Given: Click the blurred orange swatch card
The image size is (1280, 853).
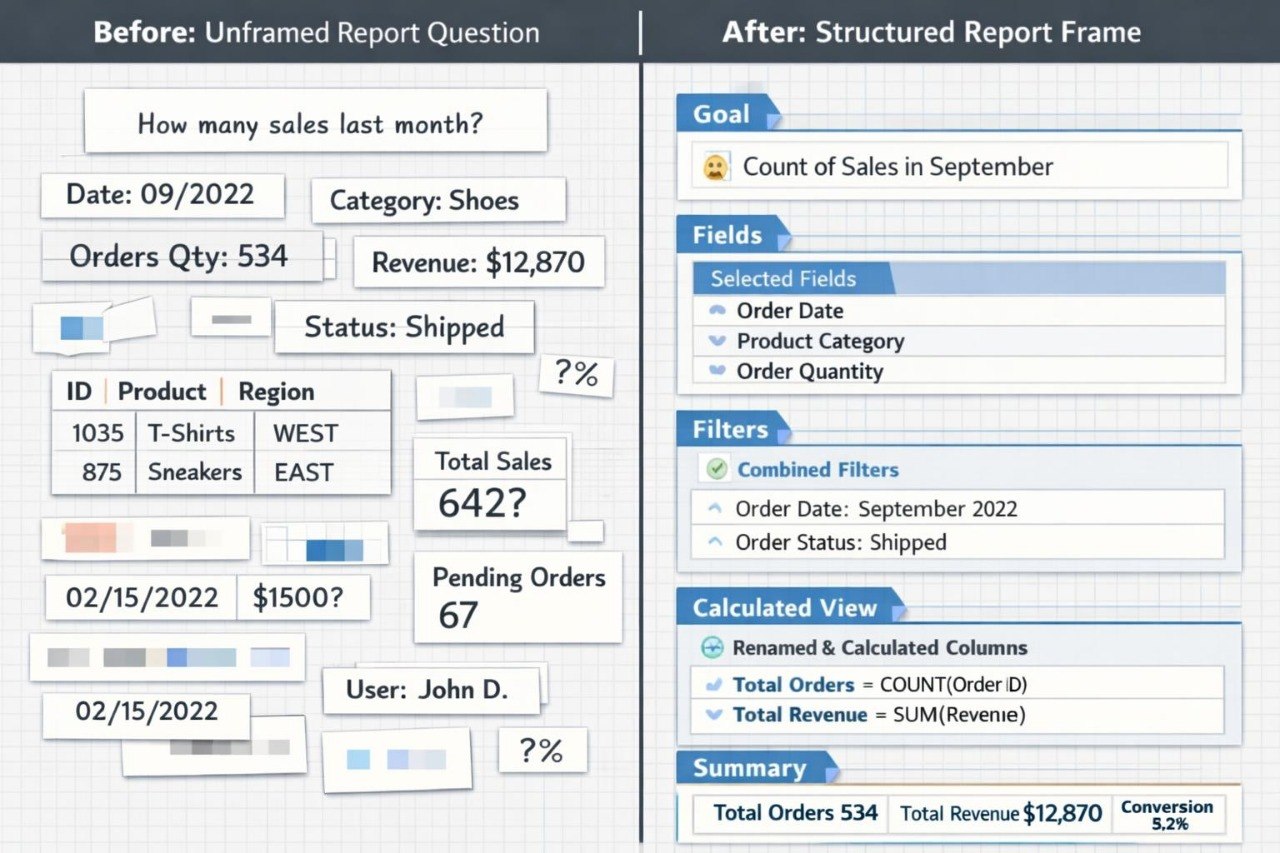Looking at the screenshot, I should click(145, 539).
